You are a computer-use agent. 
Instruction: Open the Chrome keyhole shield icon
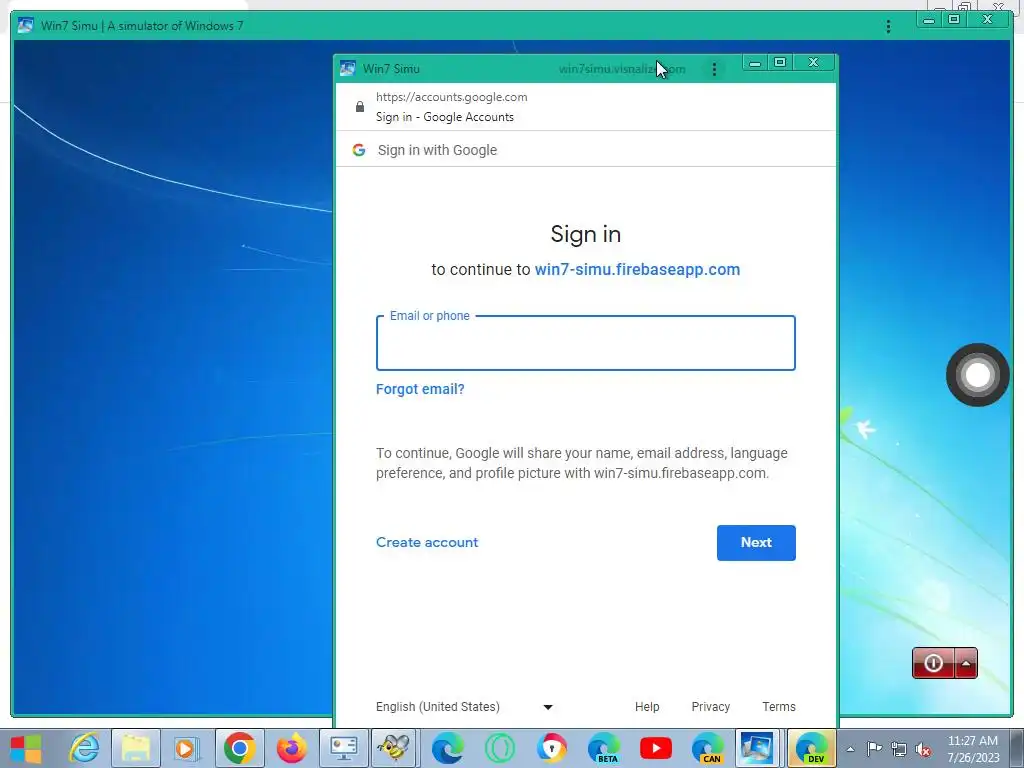pos(552,748)
